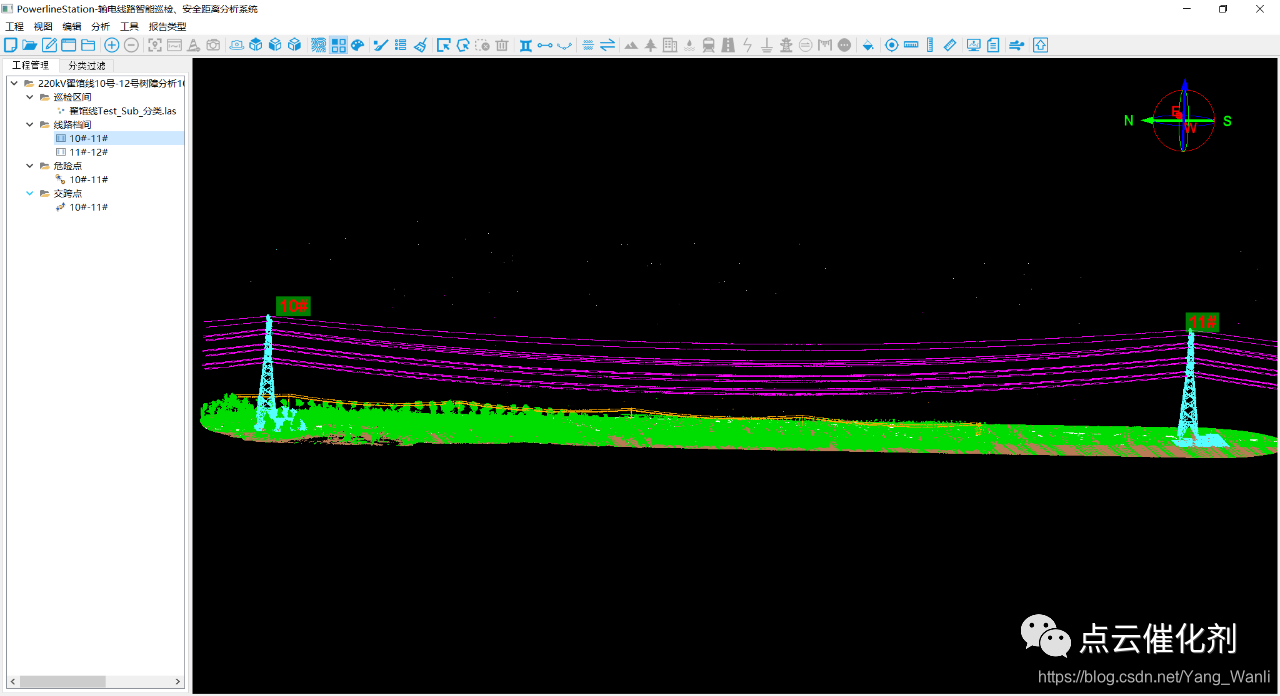1280x696 pixels.
Task: Click the right arrow of horizontal scrollbar
Action: 179,681
